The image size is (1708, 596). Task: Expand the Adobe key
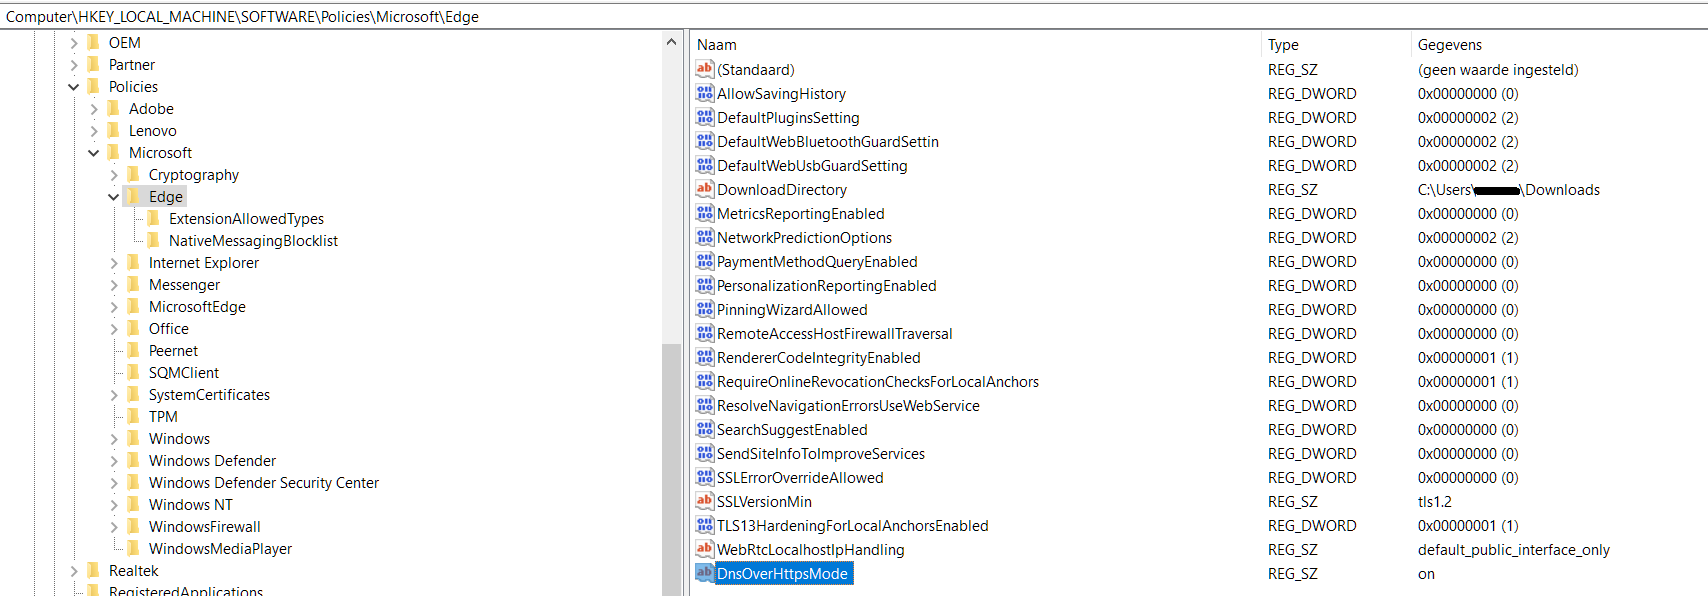click(94, 109)
